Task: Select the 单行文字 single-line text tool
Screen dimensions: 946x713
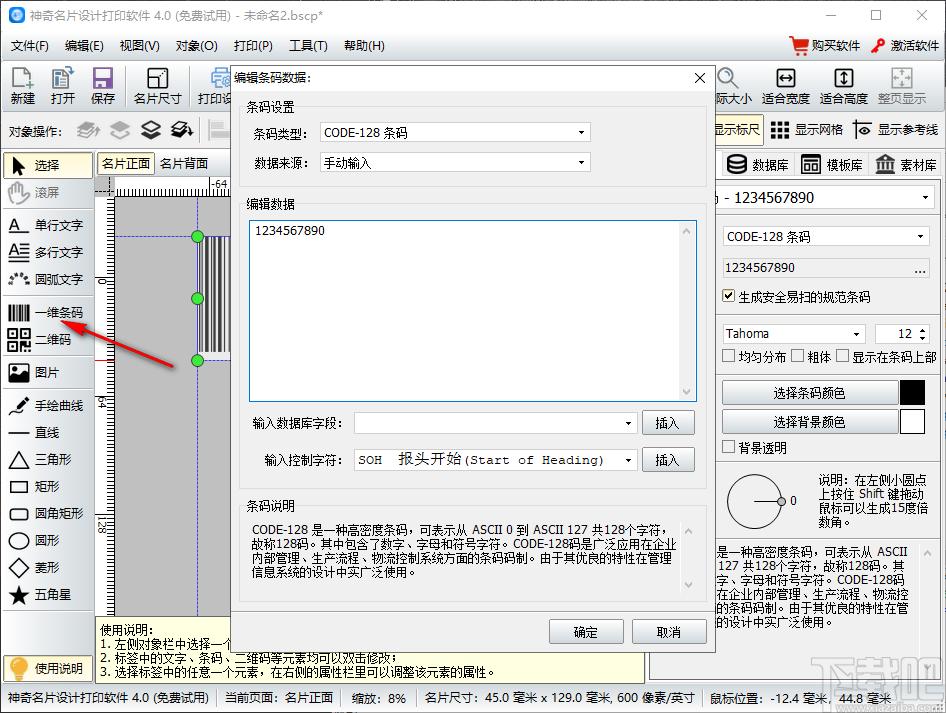Action: pyautogui.click(x=48, y=225)
